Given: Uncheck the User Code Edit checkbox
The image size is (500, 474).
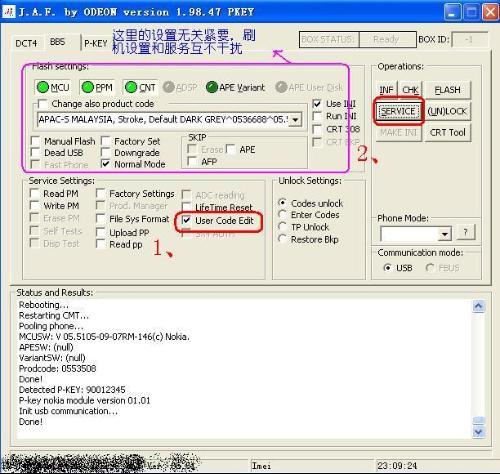Looking at the screenshot, I should (x=186, y=220).
